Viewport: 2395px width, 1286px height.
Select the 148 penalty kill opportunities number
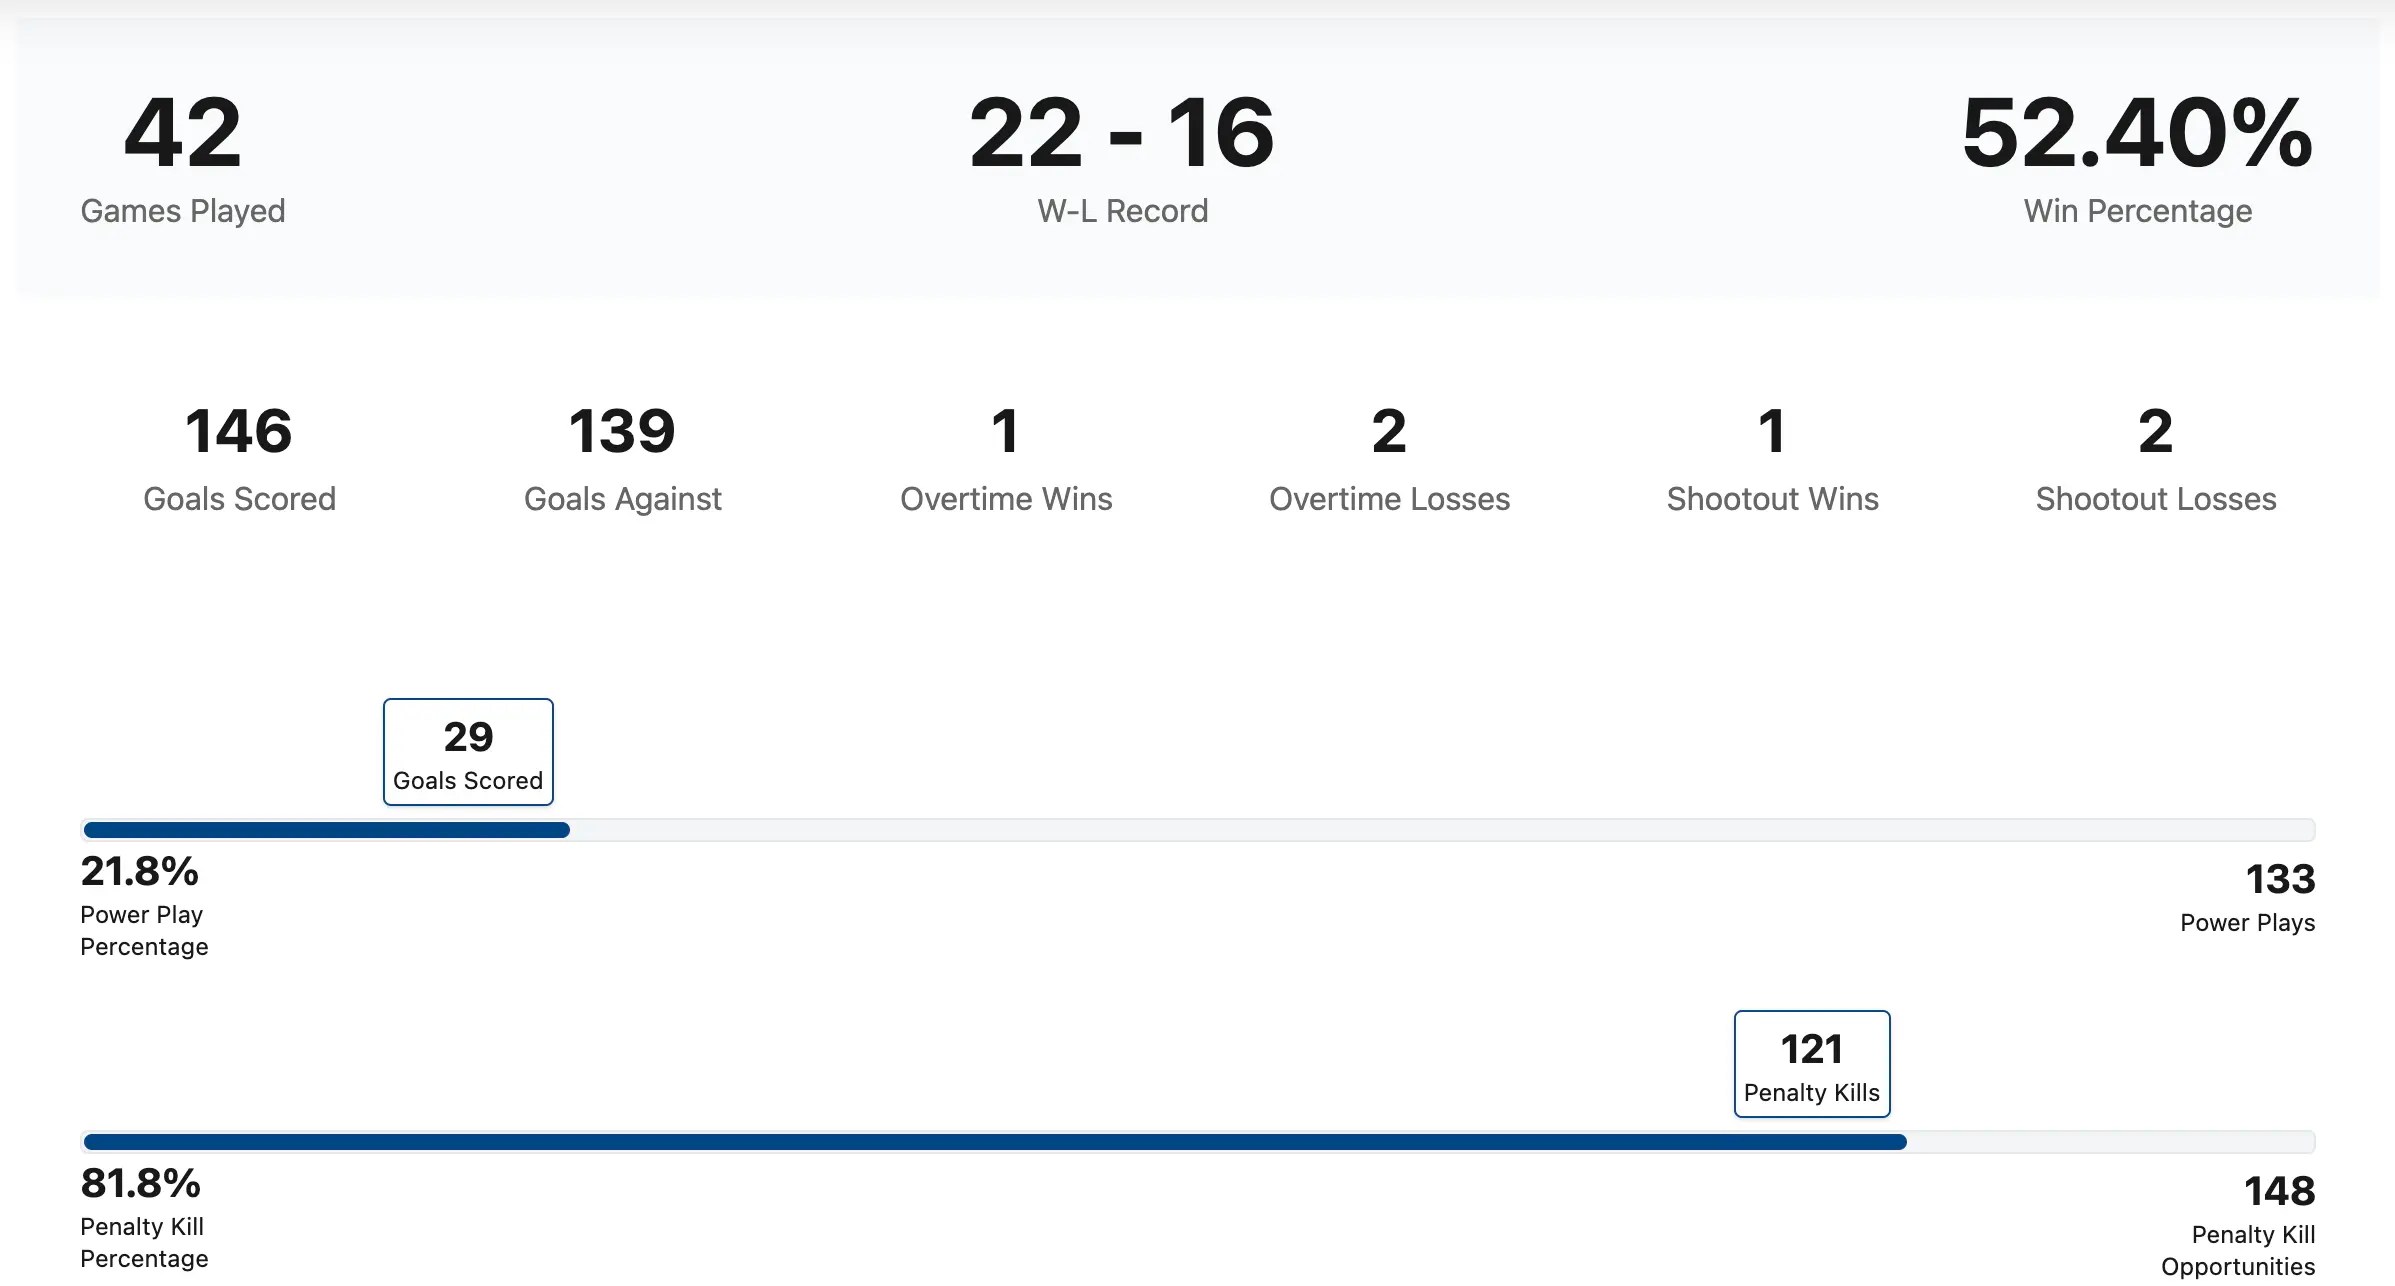tap(2279, 1192)
